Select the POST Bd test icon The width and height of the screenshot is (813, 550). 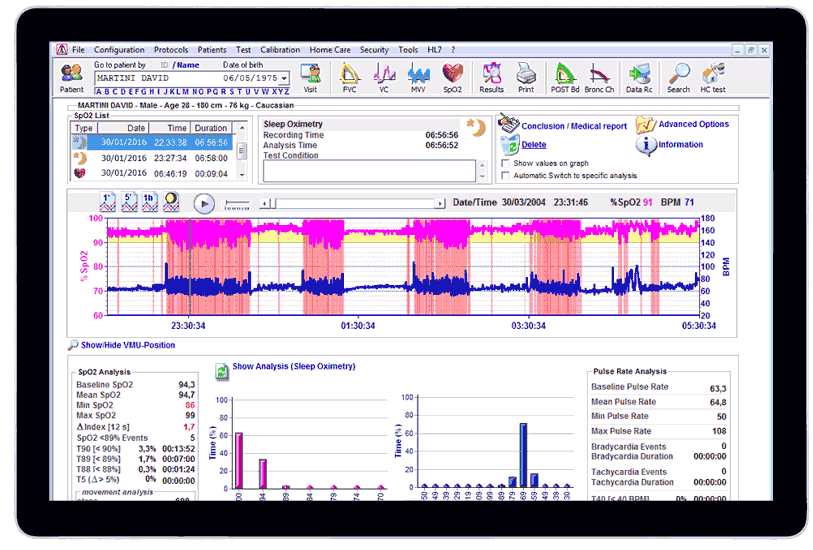pyautogui.click(x=565, y=78)
